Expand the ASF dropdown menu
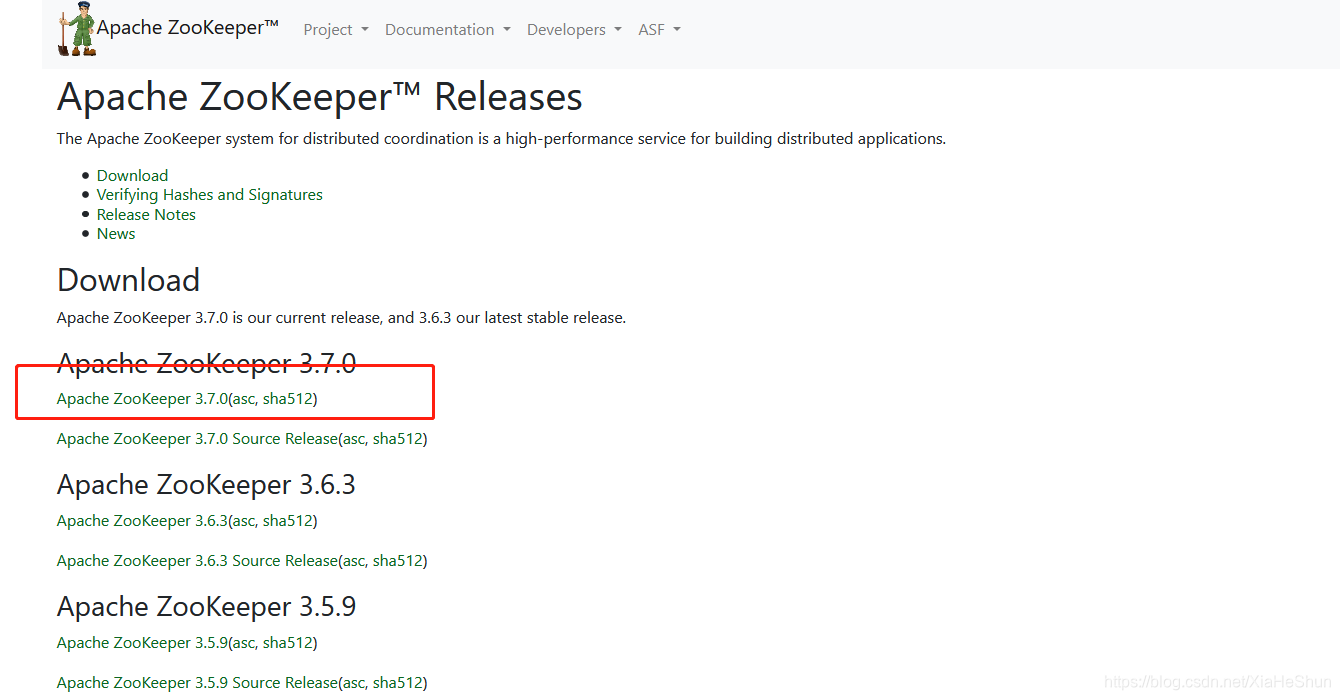Viewport: 1340px width, 700px height. [x=659, y=30]
